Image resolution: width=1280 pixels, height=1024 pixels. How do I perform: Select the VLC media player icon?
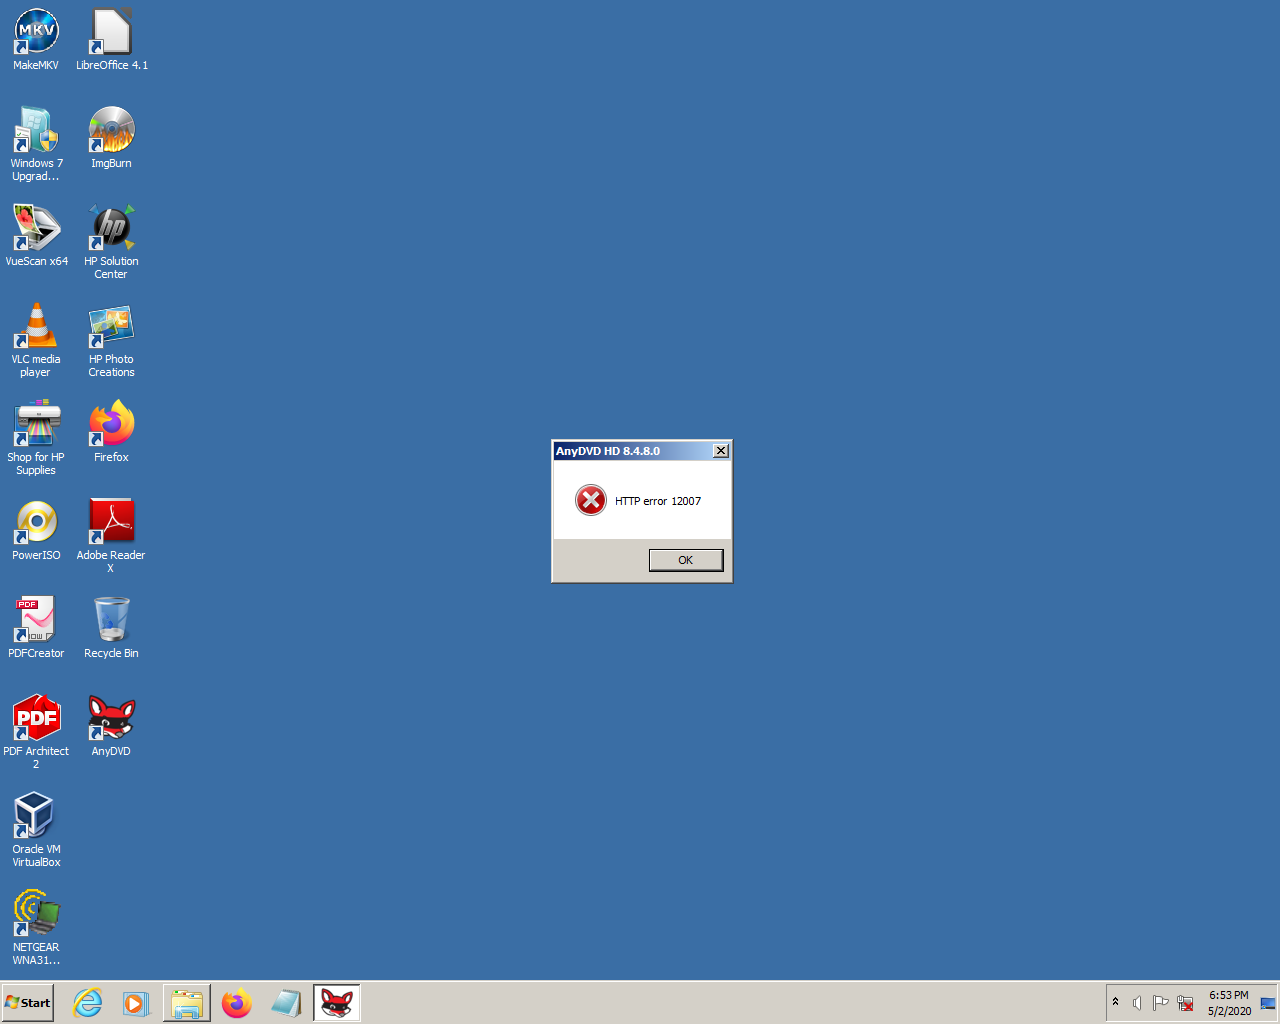click(x=36, y=326)
